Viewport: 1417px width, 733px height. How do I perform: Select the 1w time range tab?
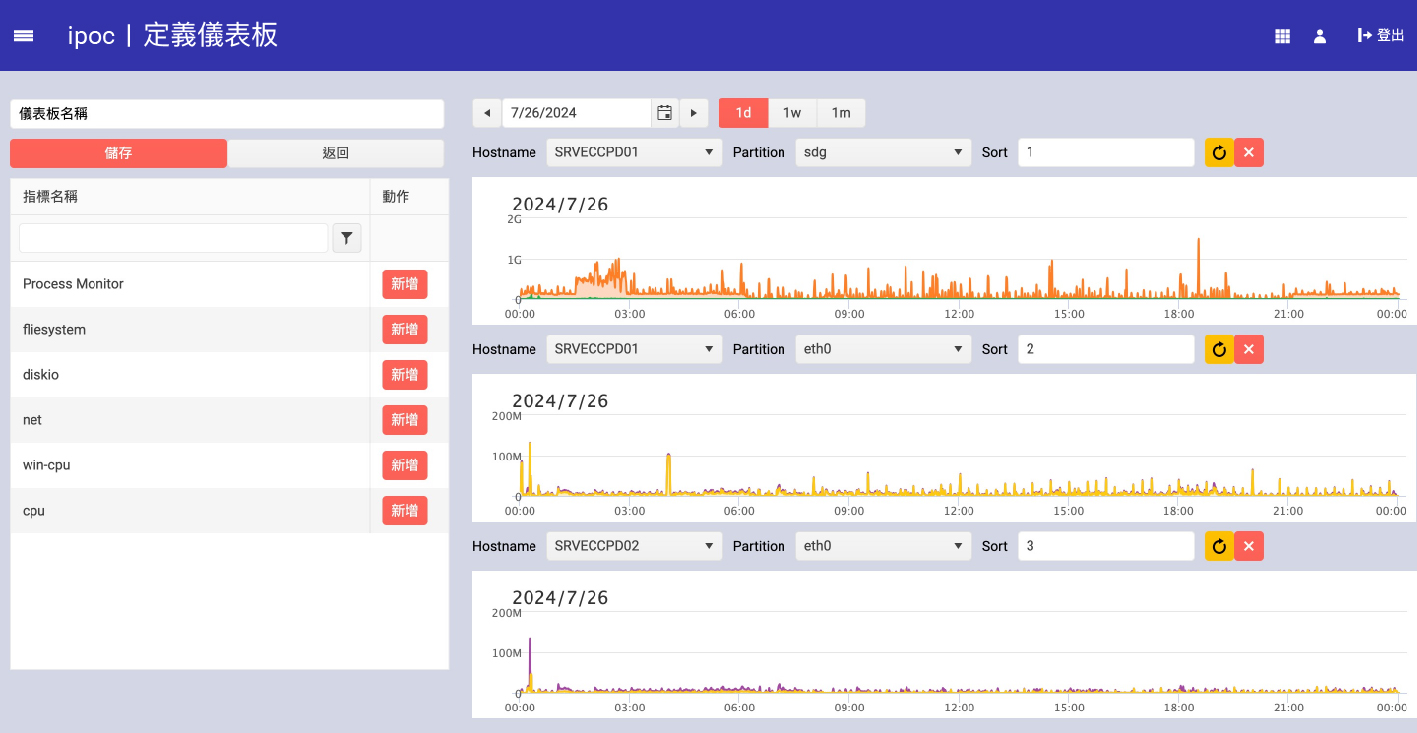792,113
